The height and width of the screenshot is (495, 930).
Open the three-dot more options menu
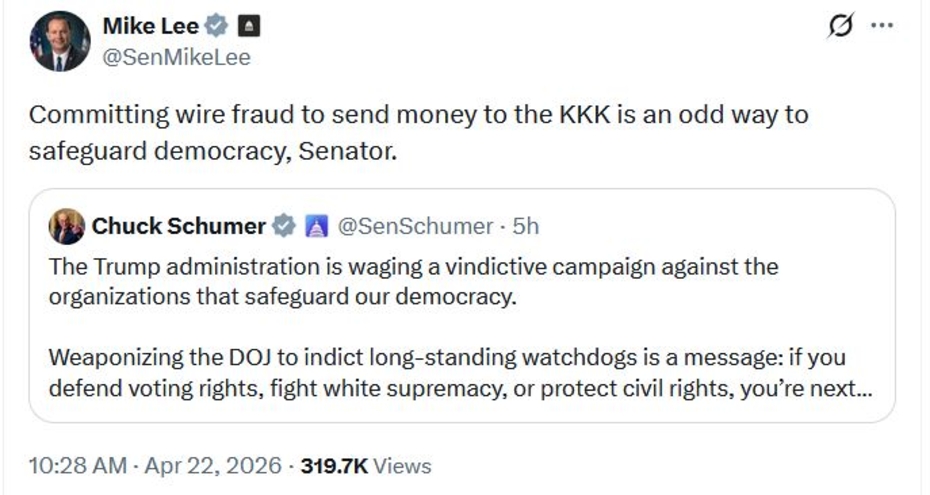(x=881, y=26)
